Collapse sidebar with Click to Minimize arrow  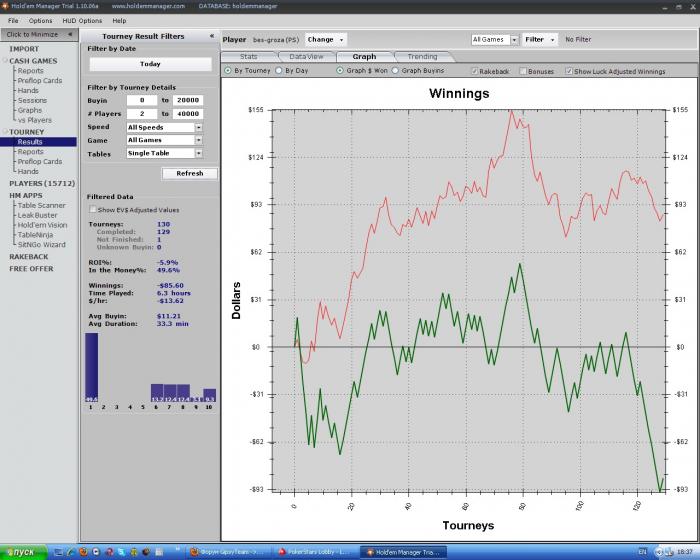point(70,34)
